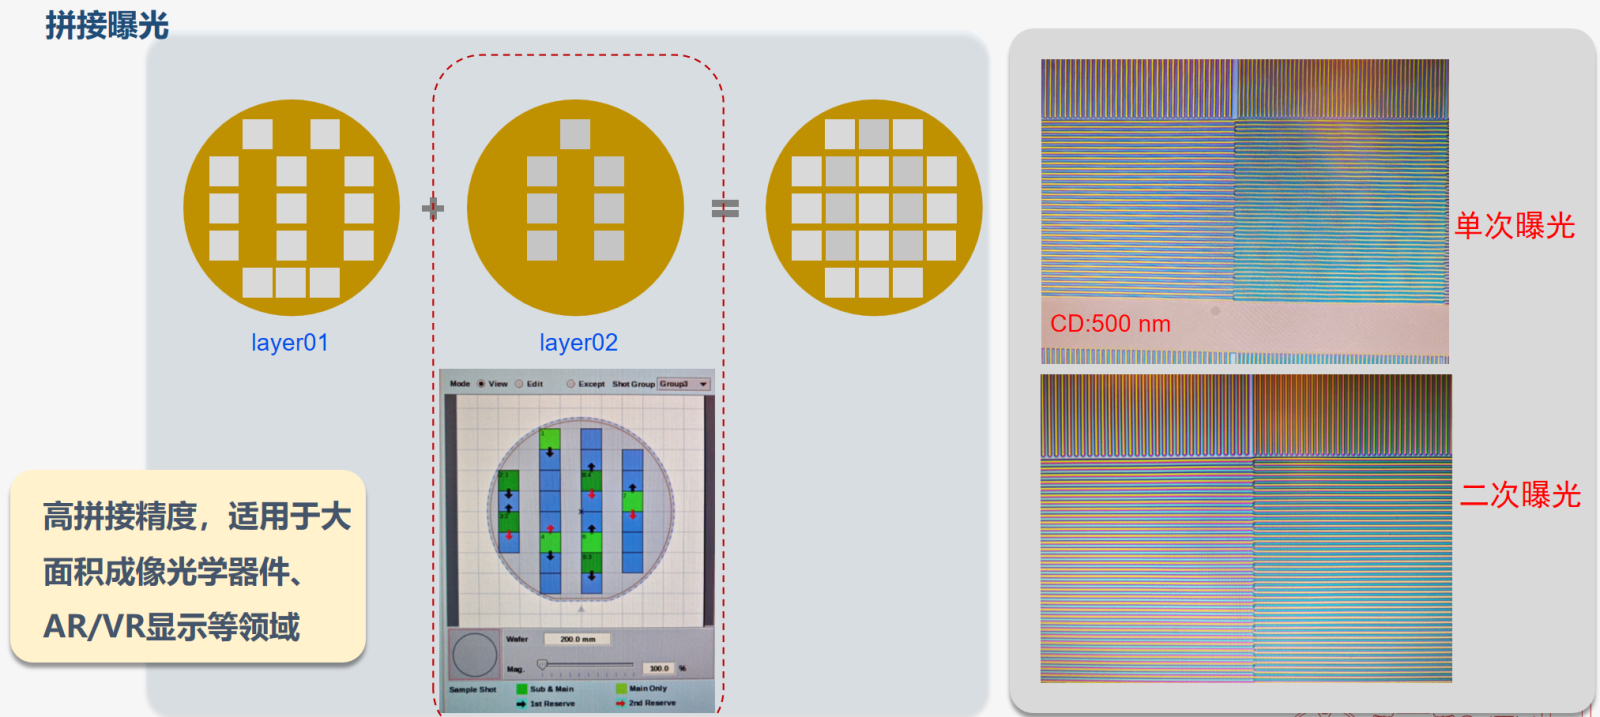Screen dimensions: 1600x717
Task: Click the plus sign between layer wafers
Action: pos(433,208)
